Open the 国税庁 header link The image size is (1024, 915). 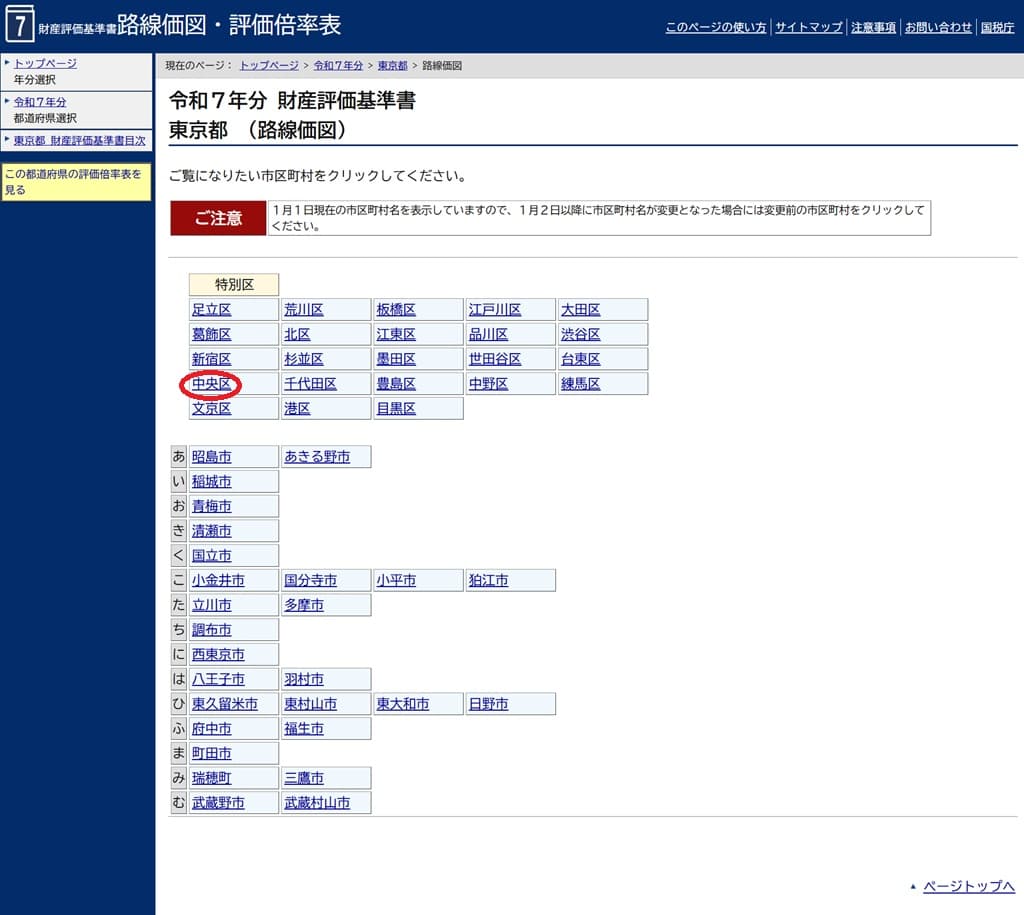[x=997, y=27]
